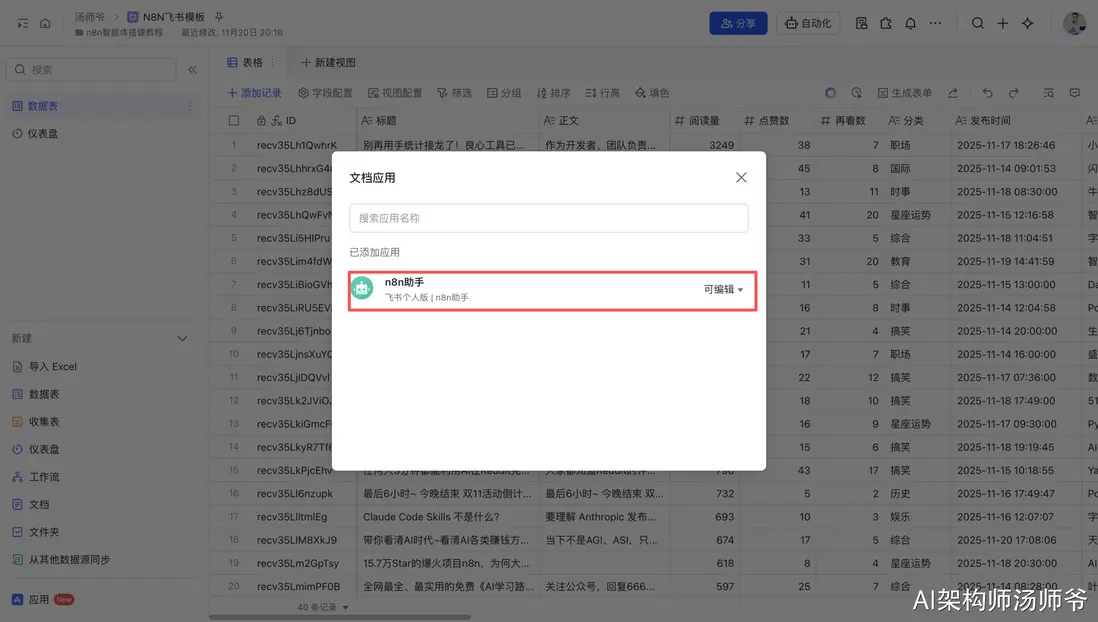The width and height of the screenshot is (1098, 622).
Task: Click the colorful circle AI icon in toolbar
Action: coord(831,92)
